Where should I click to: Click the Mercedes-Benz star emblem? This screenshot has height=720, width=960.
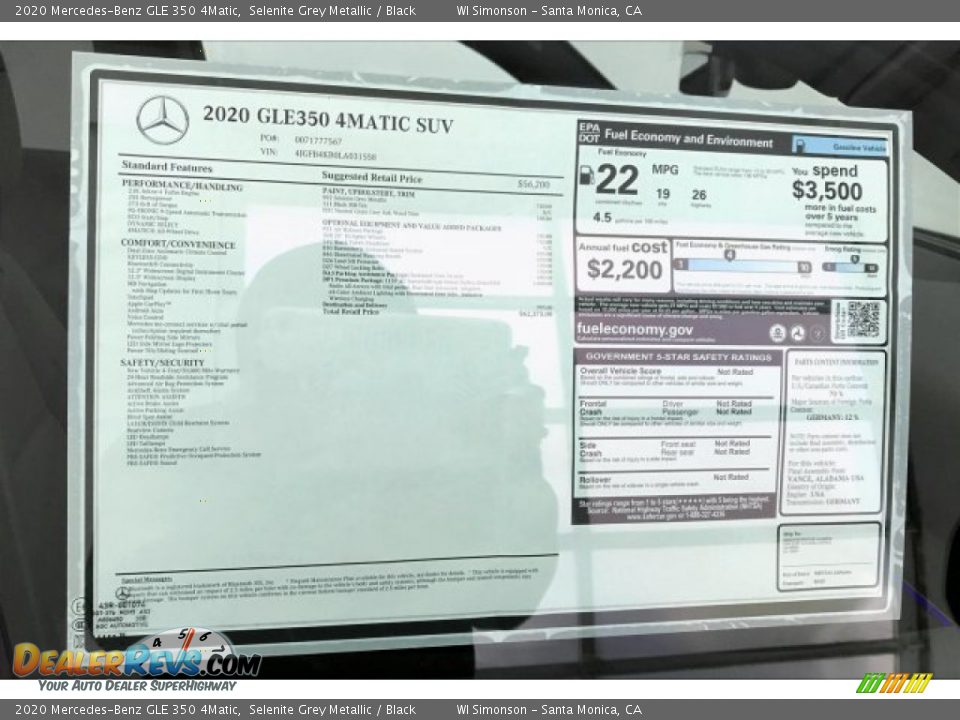point(165,120)
